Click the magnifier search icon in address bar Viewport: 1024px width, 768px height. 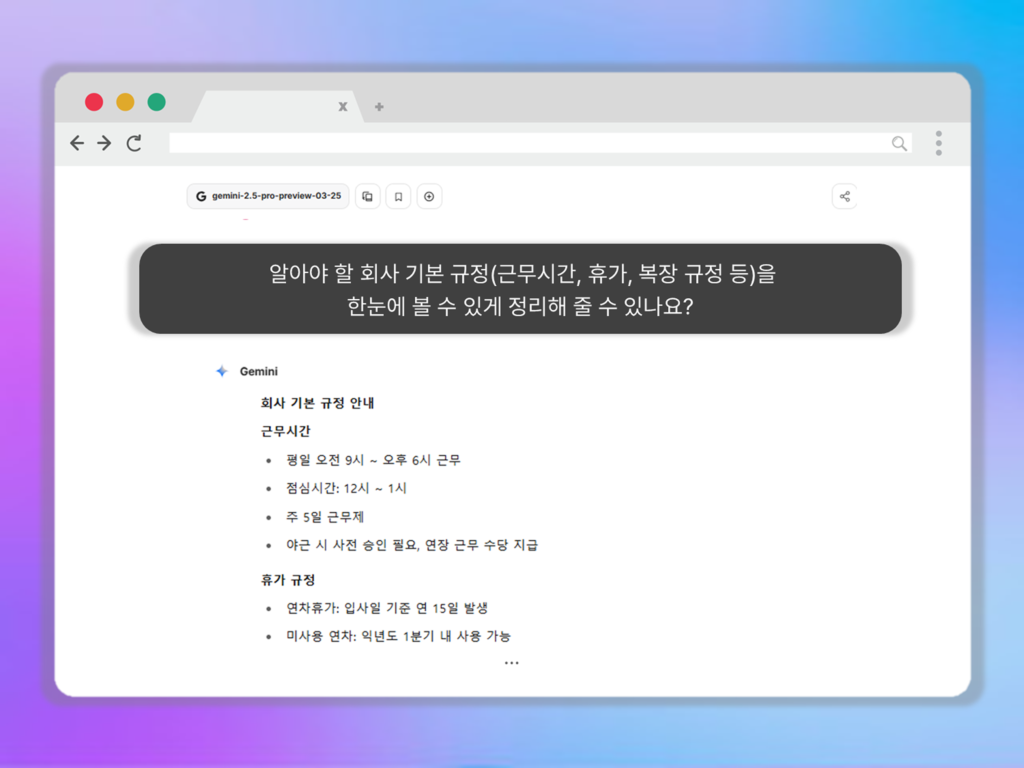899,143
